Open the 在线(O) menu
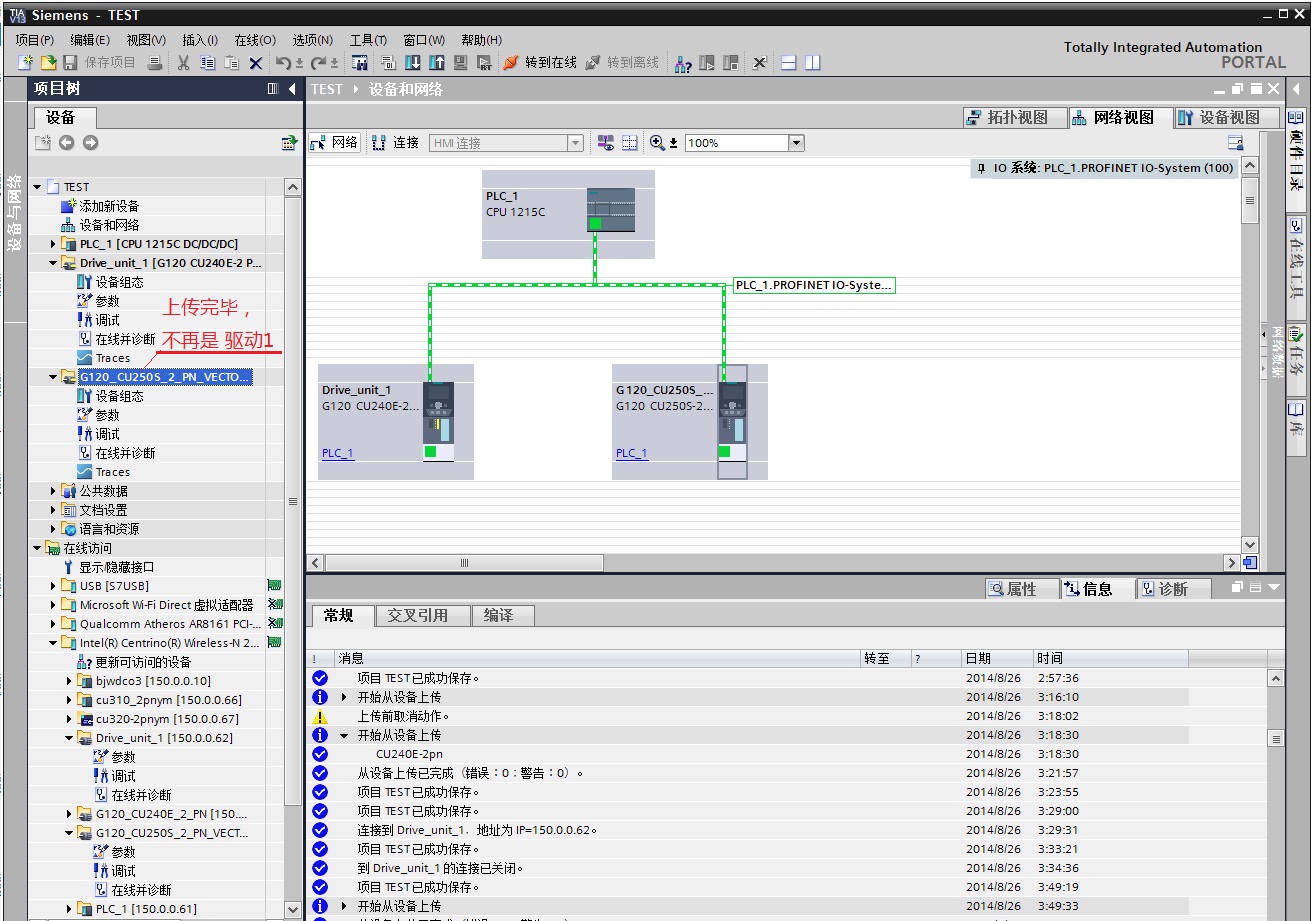Viewport: 1311px width, 921px height. pos(255,40)
